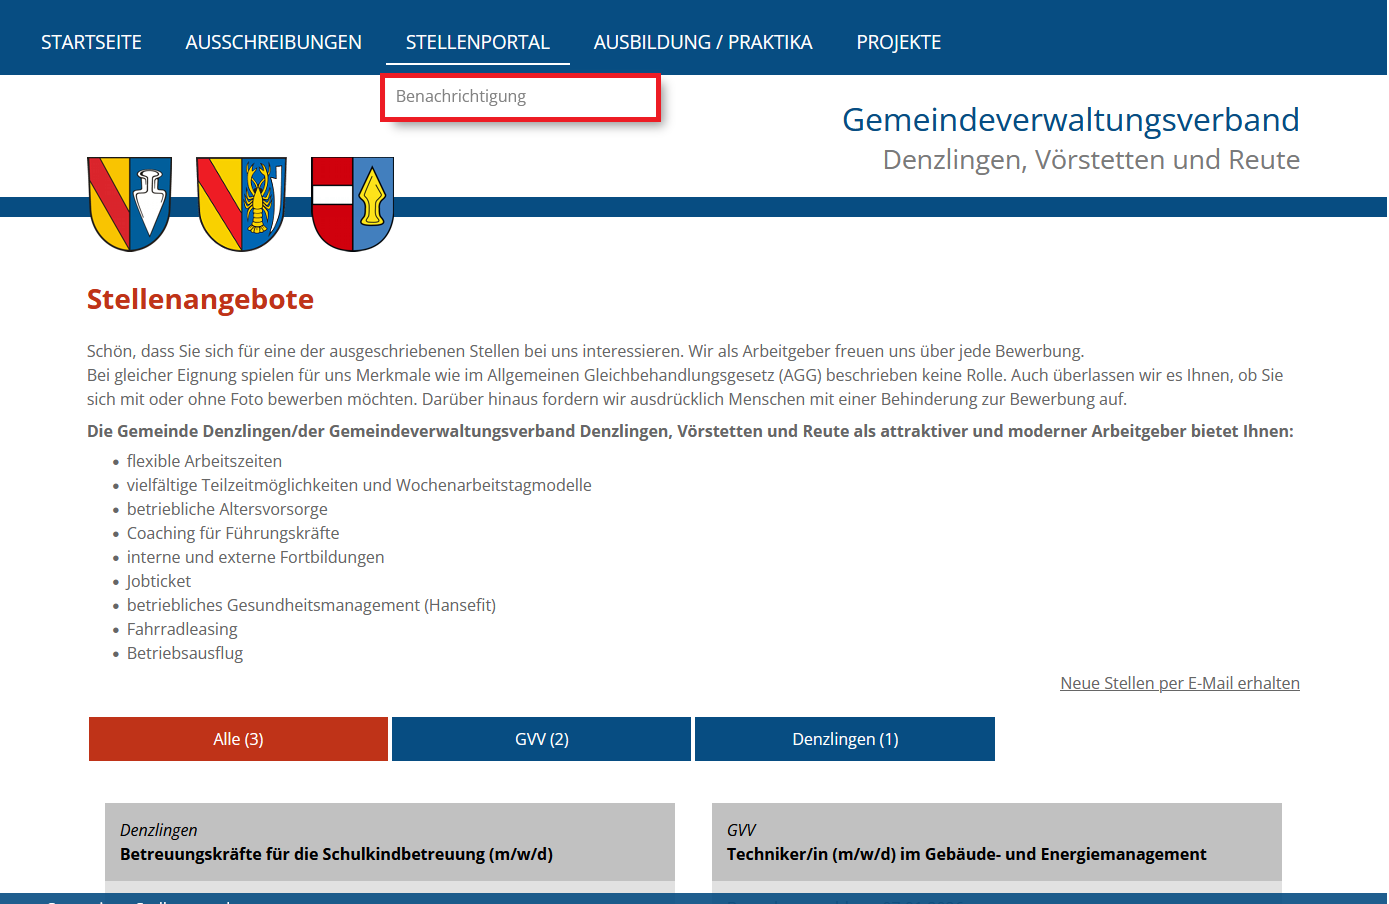The image size is (1389, 904).
Task: Open the Startseite menu item
Action: pos(91,42)
